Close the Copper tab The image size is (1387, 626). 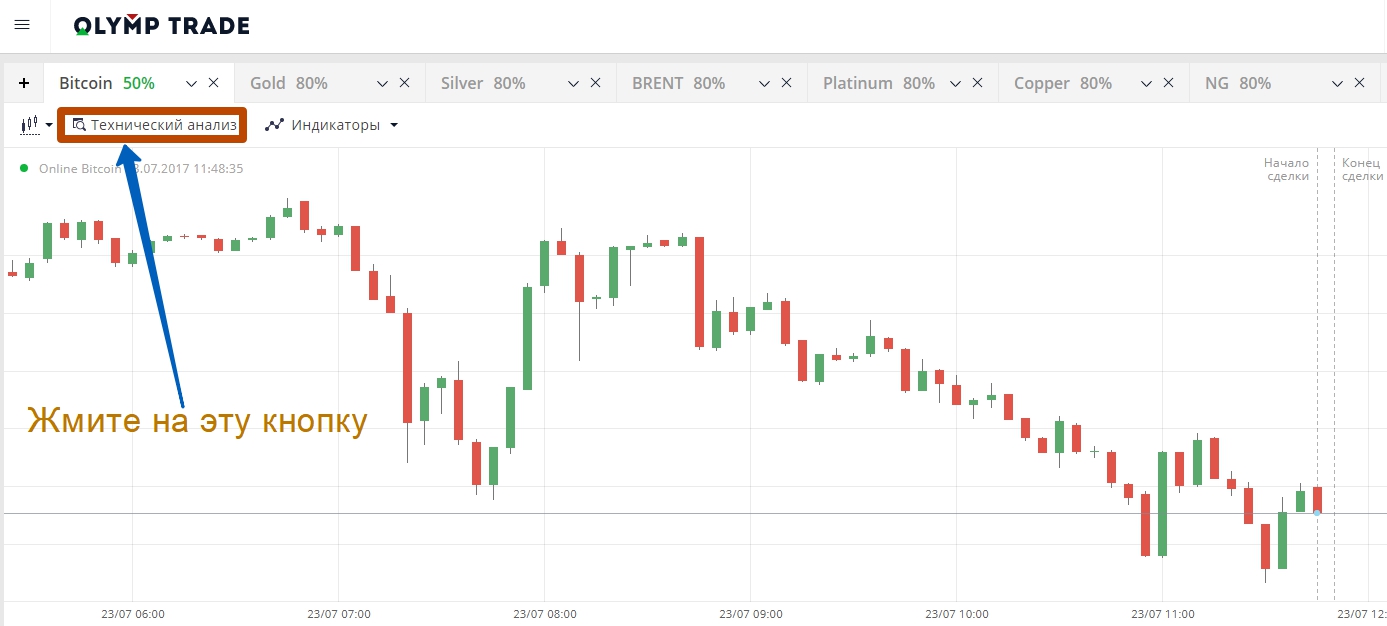(1168, 83)
